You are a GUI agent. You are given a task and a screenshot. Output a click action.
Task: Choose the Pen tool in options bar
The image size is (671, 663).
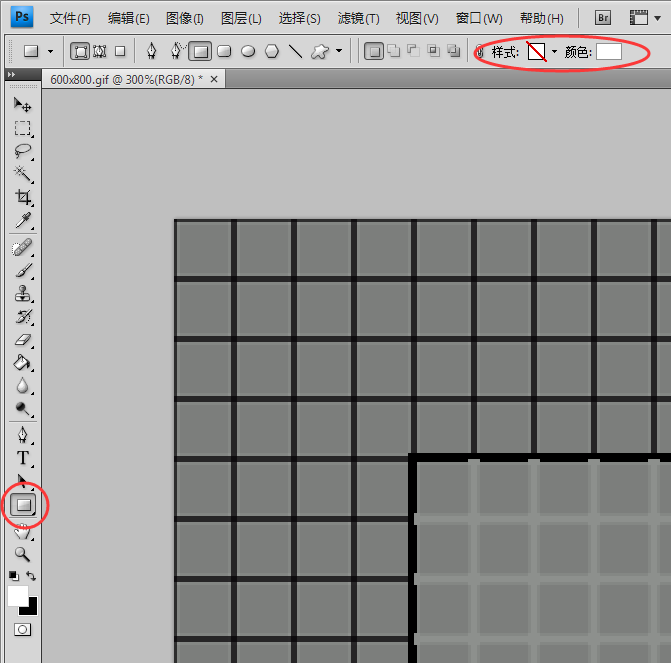pyautogui.click(x=151, y=52)
